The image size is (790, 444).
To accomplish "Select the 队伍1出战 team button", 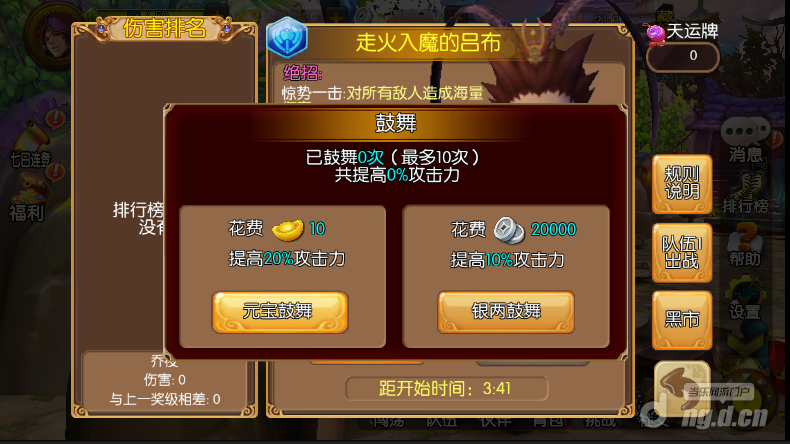I will (x=682, y=252).
